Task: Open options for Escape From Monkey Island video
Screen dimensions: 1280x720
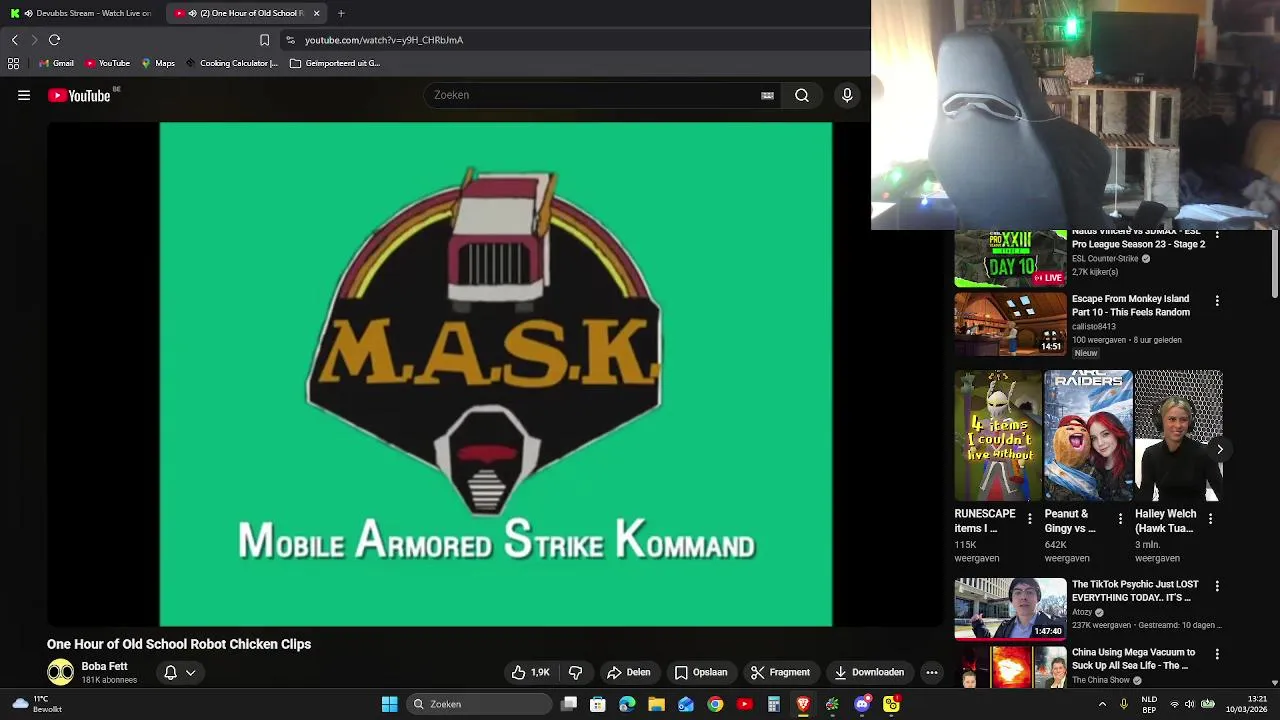Action: tap(1217, 300)
